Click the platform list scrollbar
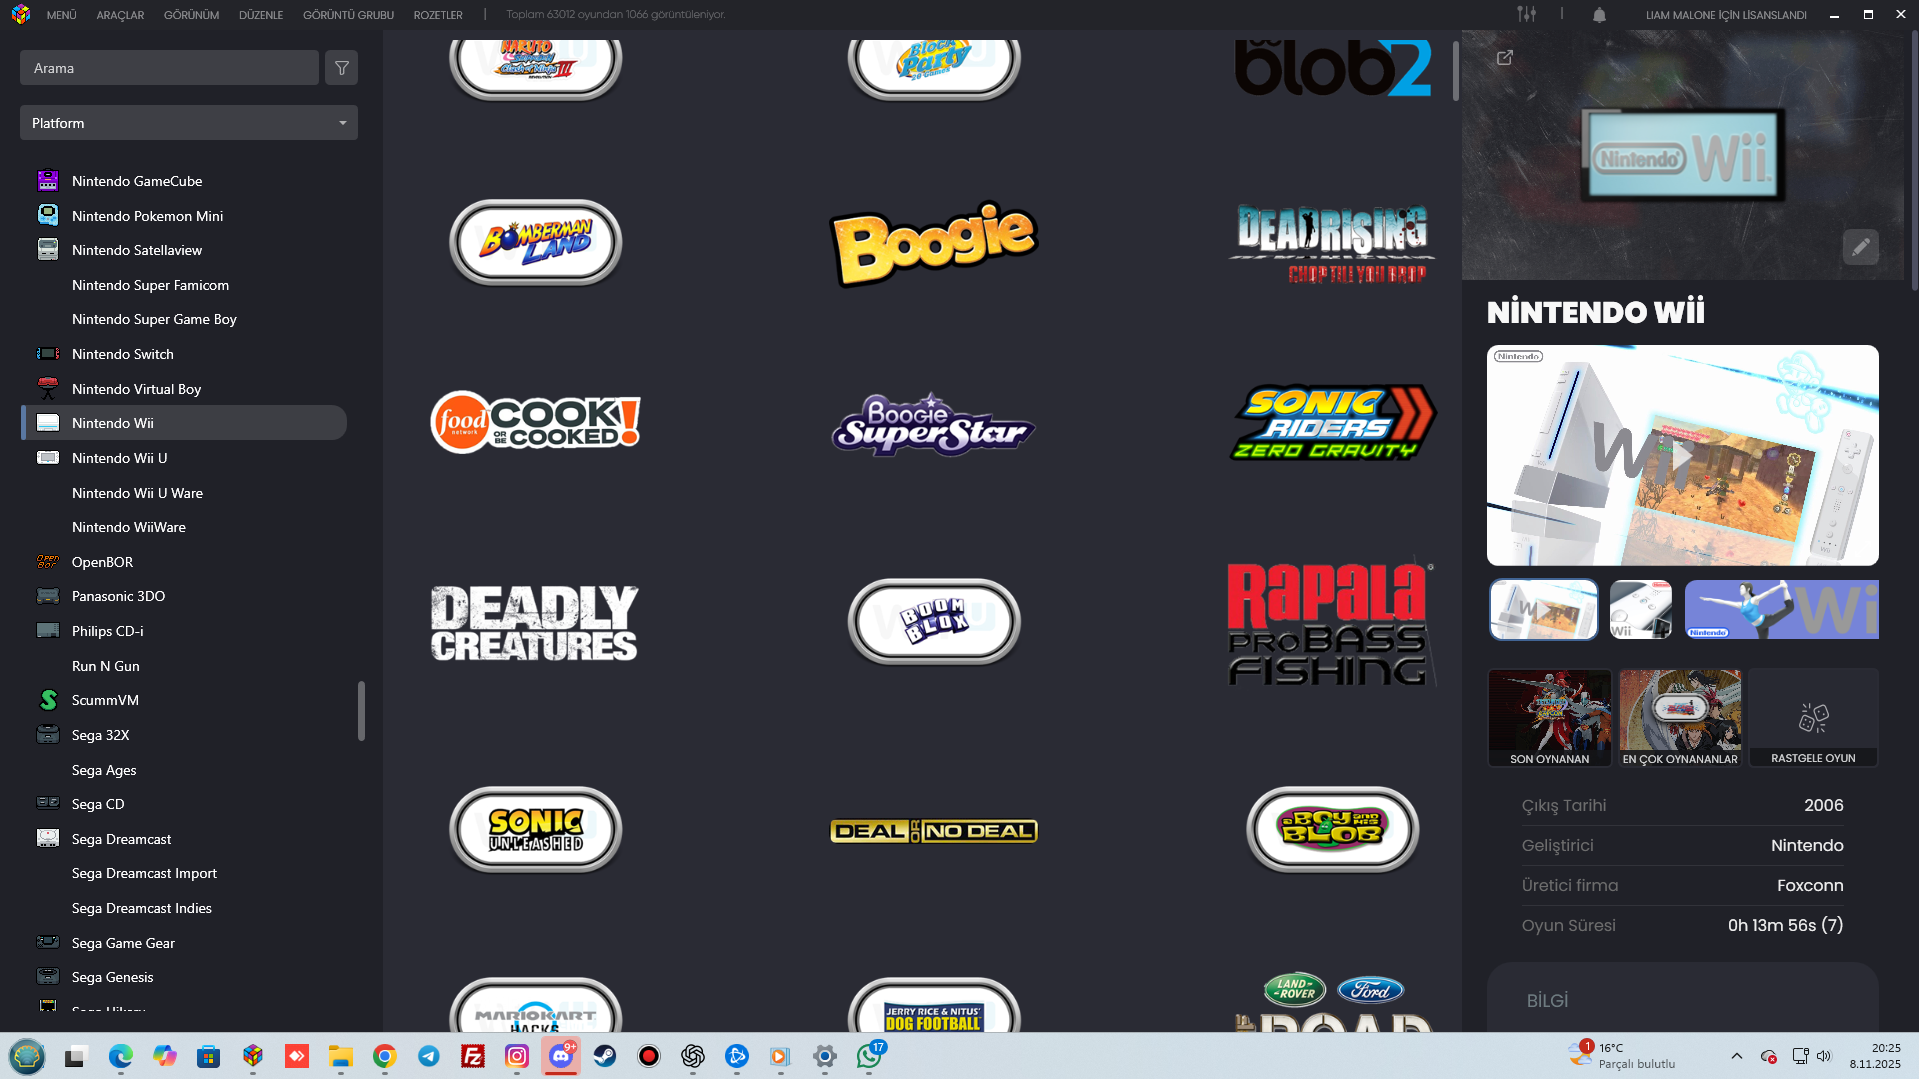1919x1079 pixels. [x=361, y=711]
